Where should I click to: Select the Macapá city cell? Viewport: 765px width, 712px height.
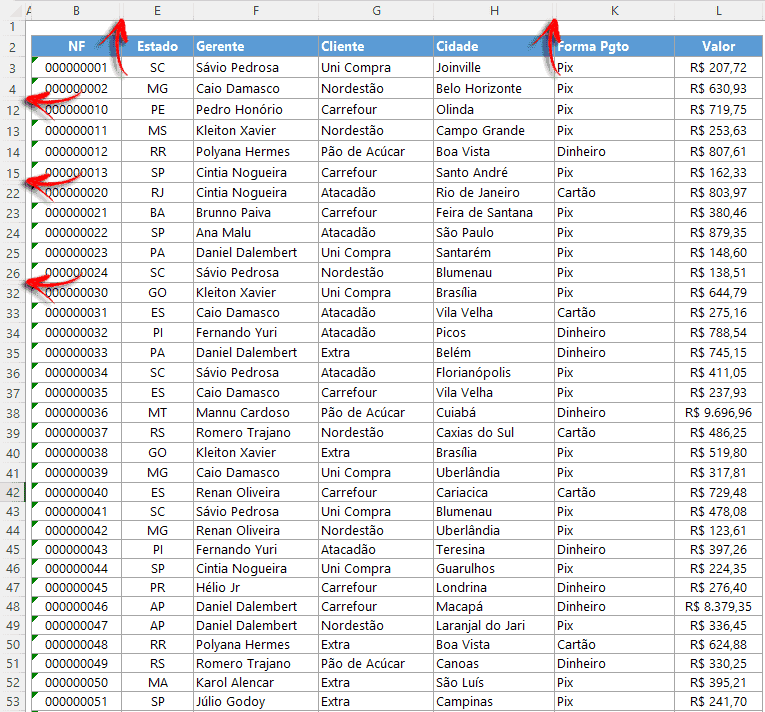(x=494, y=606)
